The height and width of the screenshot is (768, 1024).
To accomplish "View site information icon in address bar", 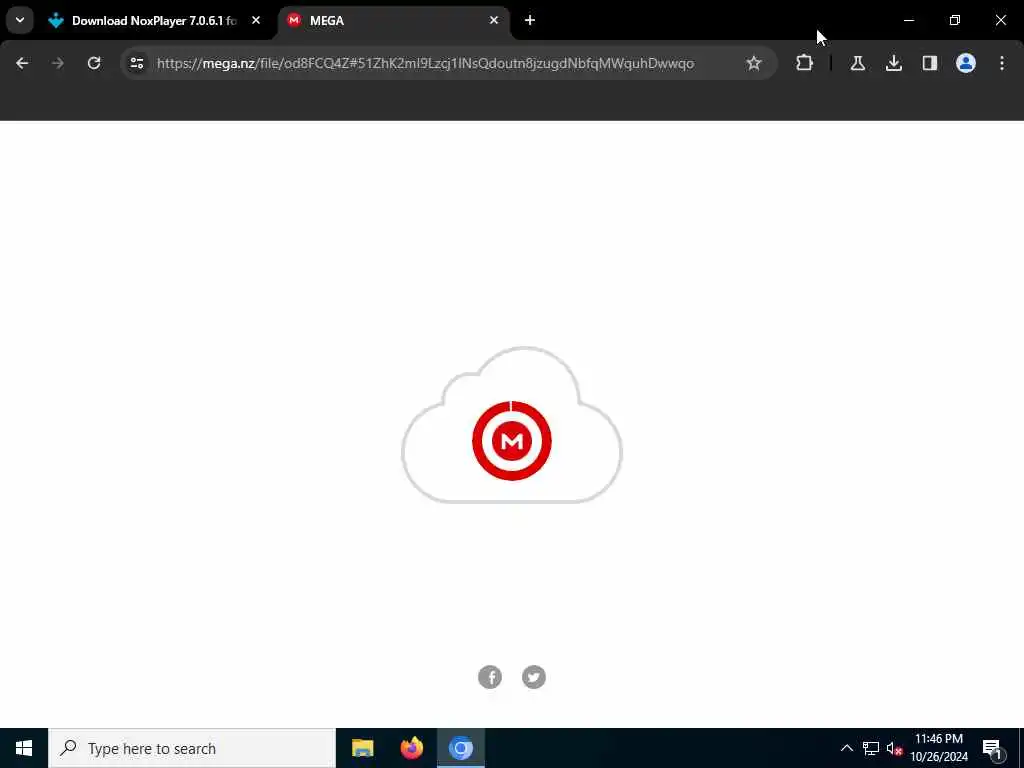I will 137,63.
